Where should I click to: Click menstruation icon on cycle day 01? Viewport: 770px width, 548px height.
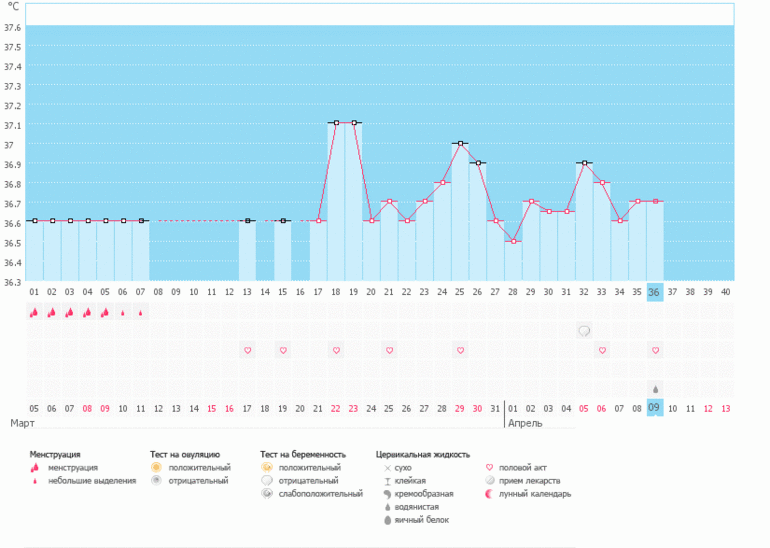34,312
